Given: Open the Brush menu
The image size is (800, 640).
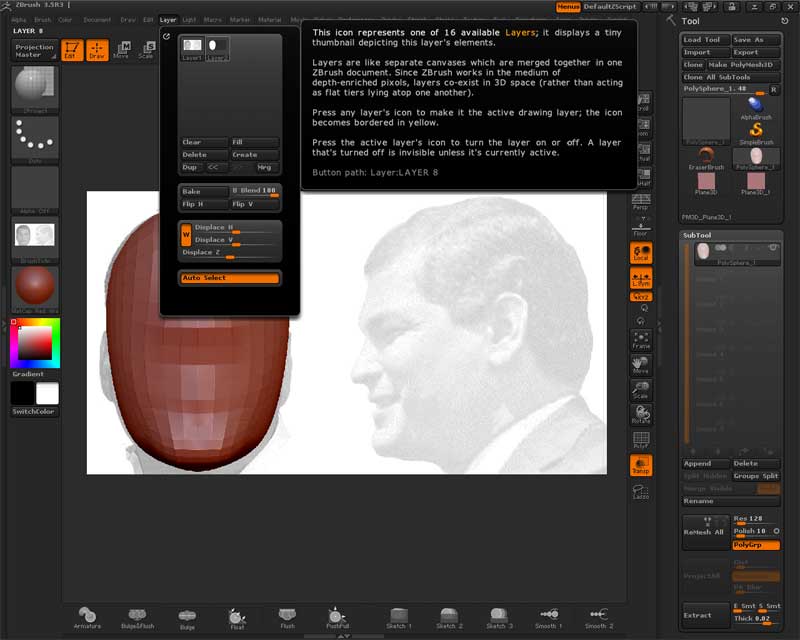Looking at the screenshot, I should 42,20.
